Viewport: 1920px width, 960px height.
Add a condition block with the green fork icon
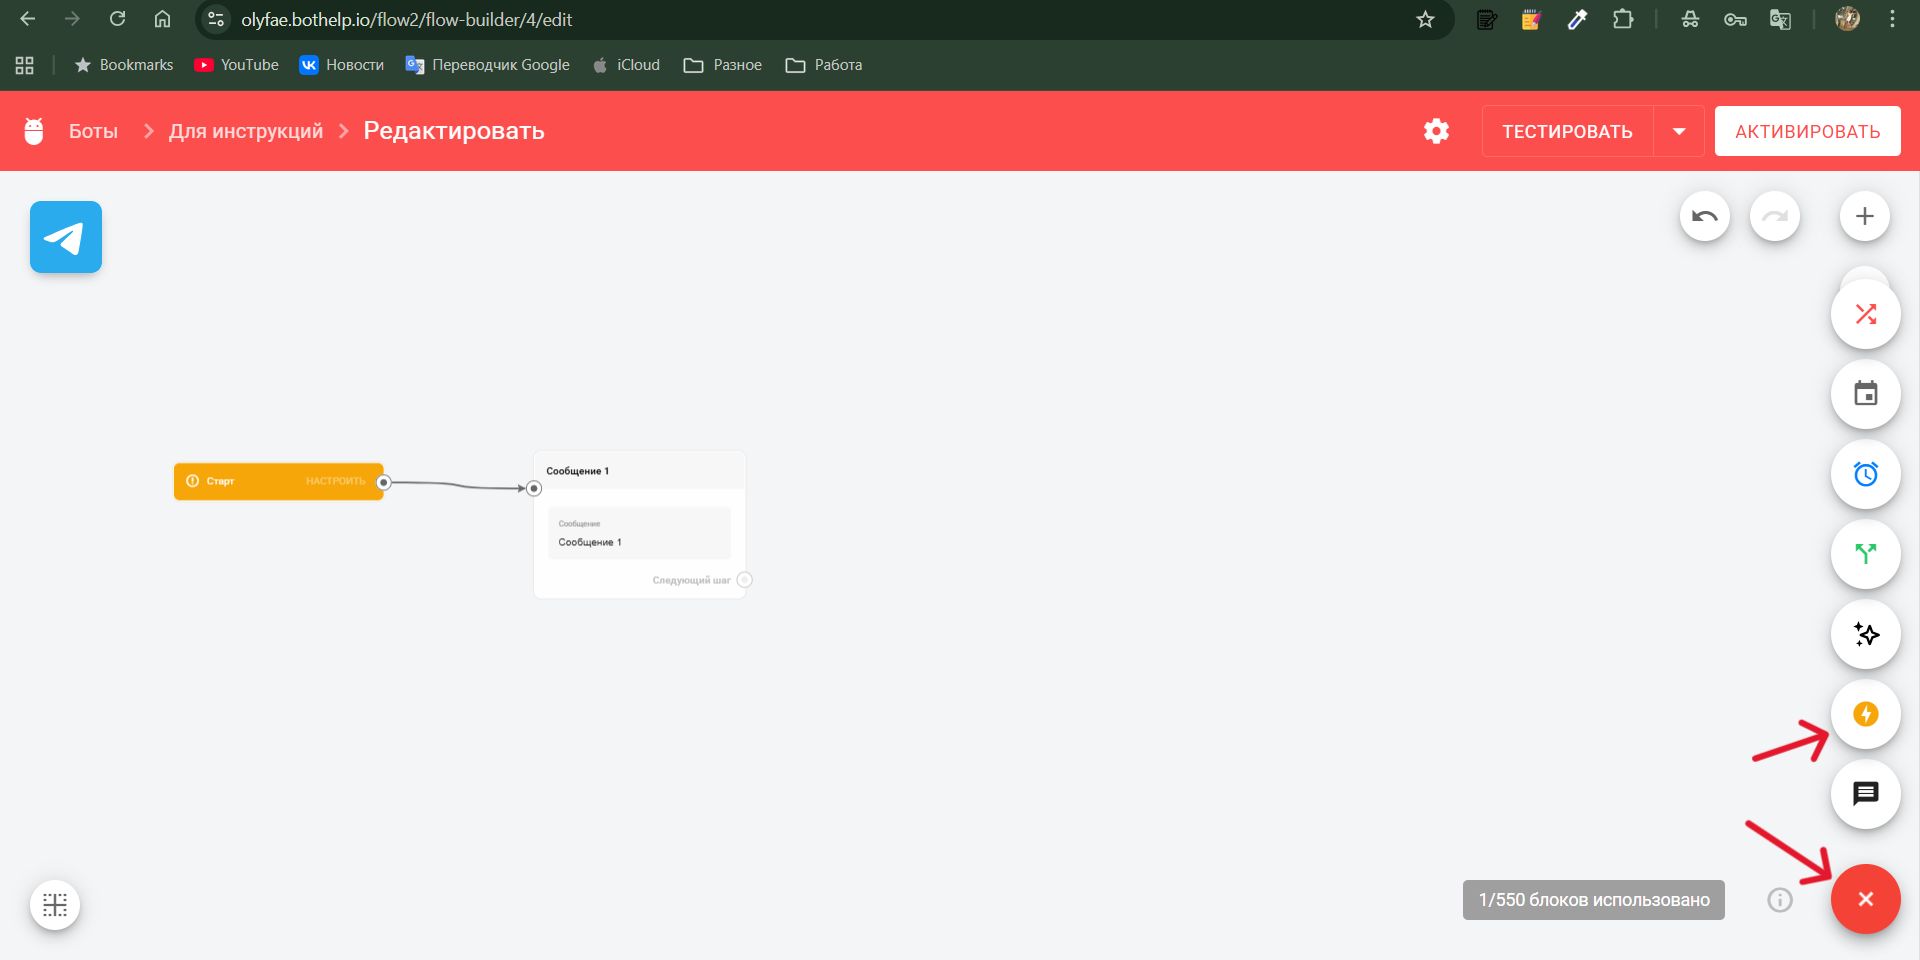click(1866, 554)
